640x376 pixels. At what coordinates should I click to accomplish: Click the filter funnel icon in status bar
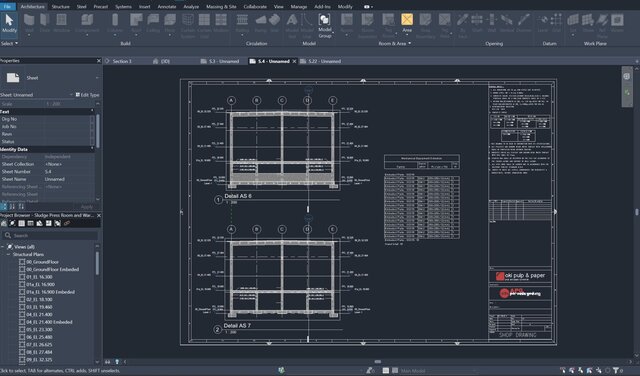616,370
